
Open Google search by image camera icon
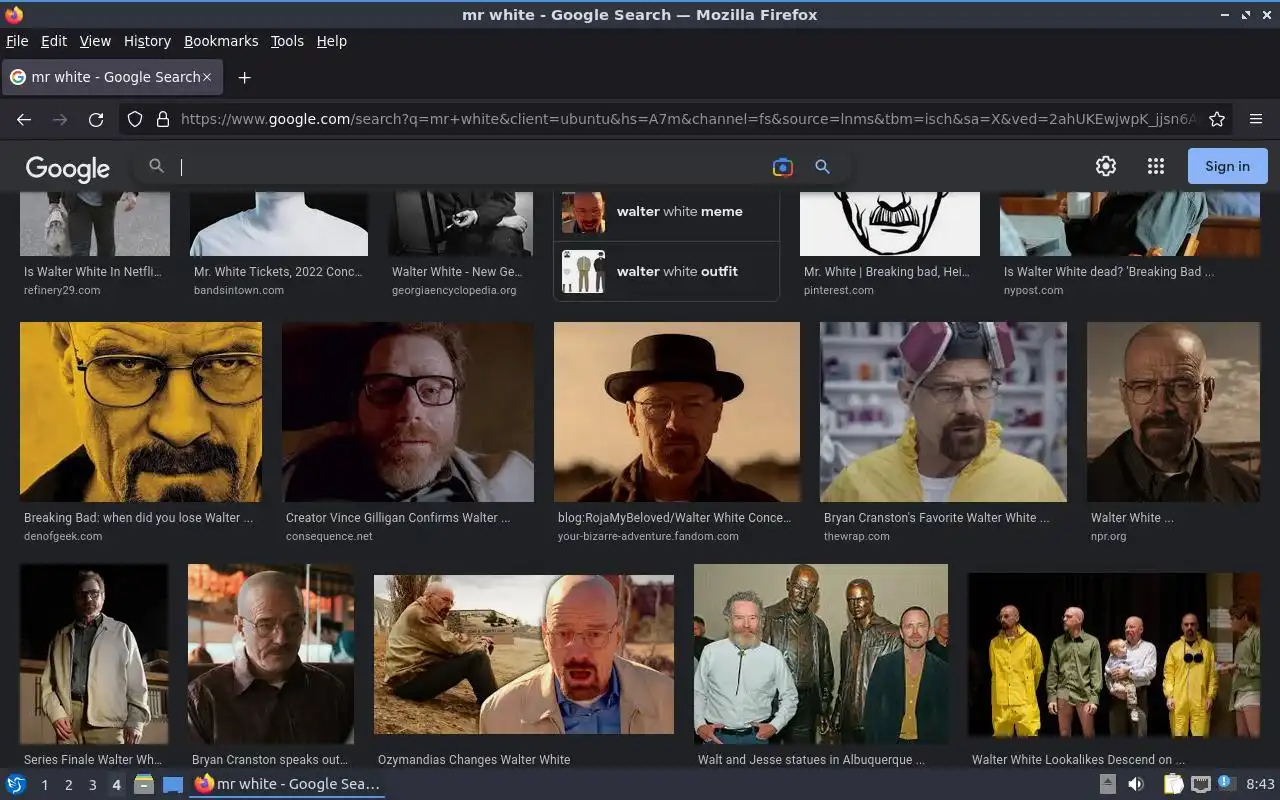(x=783, y=167)
